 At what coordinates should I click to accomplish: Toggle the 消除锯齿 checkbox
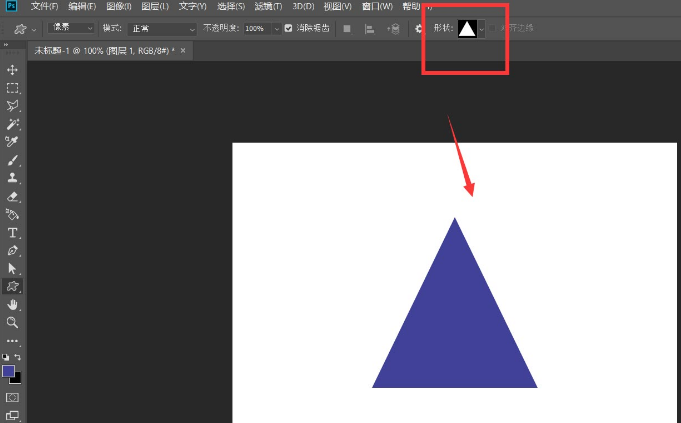point(289,29)
